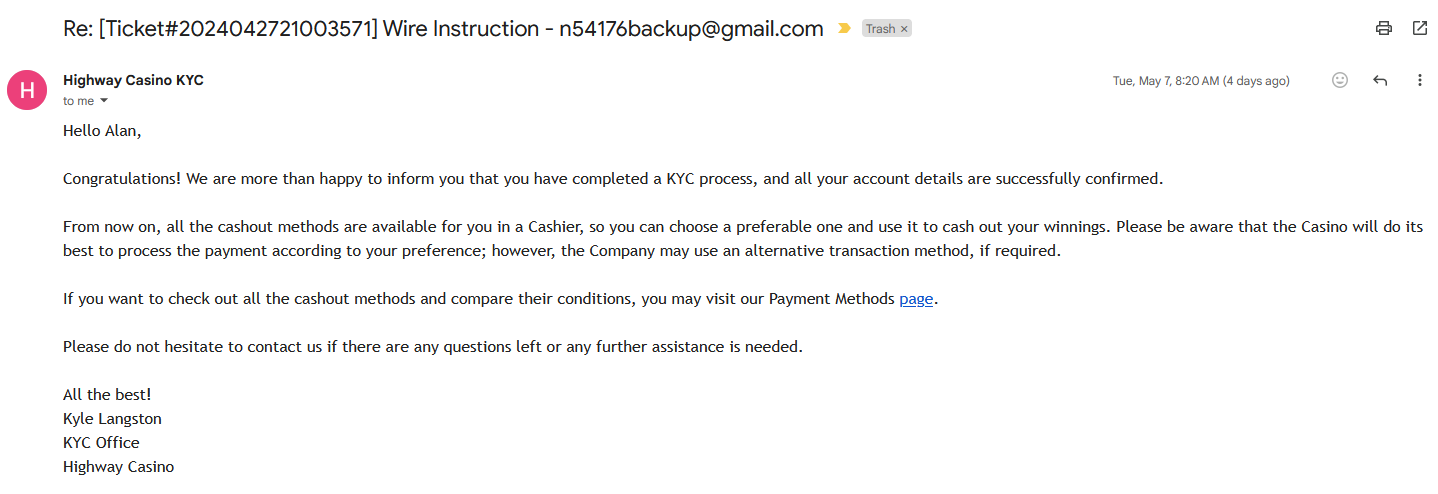Add an emoji reaction to the email
The height and width of the screenshot is (494, 1438).
[1340, 80]
